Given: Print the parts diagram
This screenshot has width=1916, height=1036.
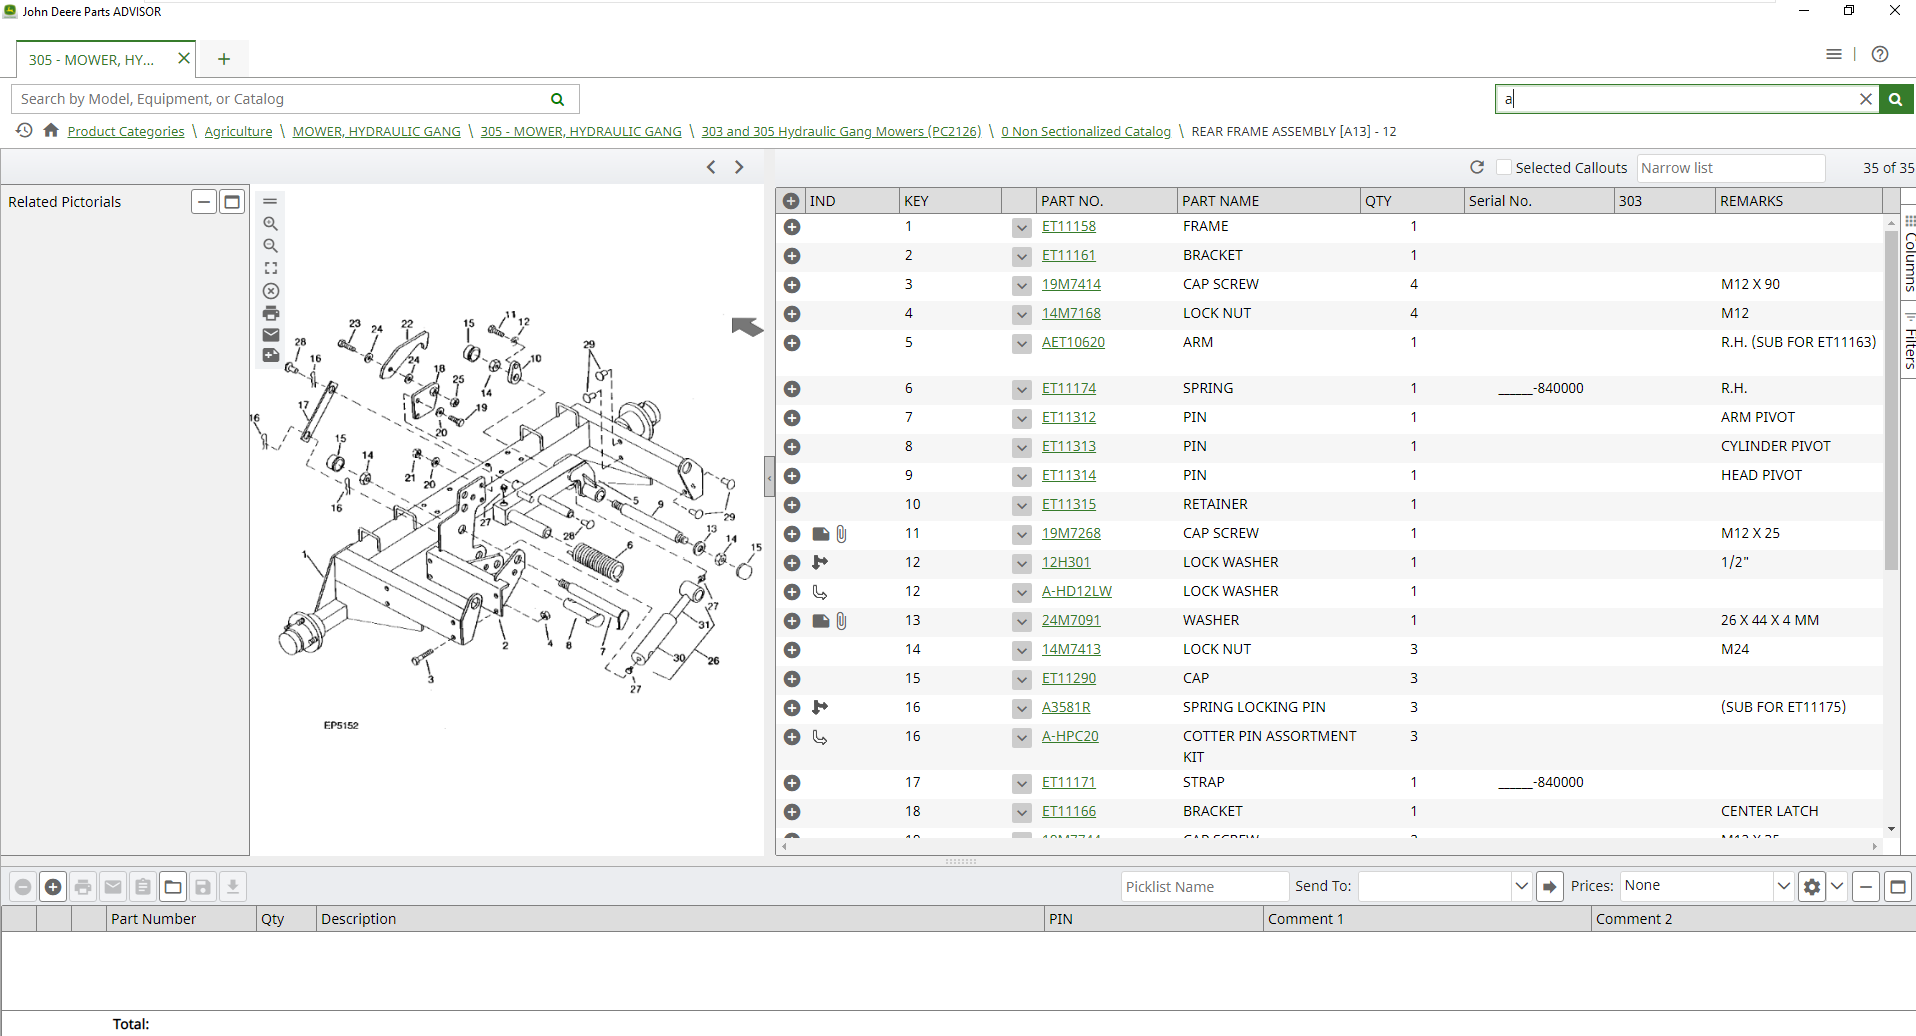Looking at the screenshot, I should 270,314.
